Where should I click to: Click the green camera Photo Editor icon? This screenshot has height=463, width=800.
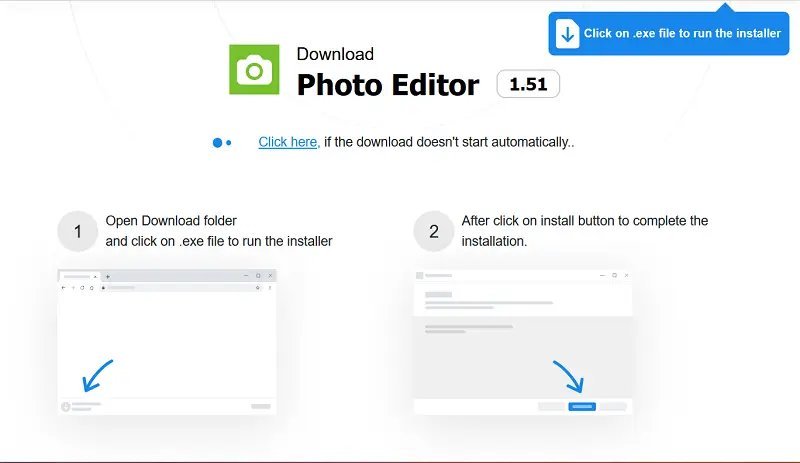click(254, 70)
